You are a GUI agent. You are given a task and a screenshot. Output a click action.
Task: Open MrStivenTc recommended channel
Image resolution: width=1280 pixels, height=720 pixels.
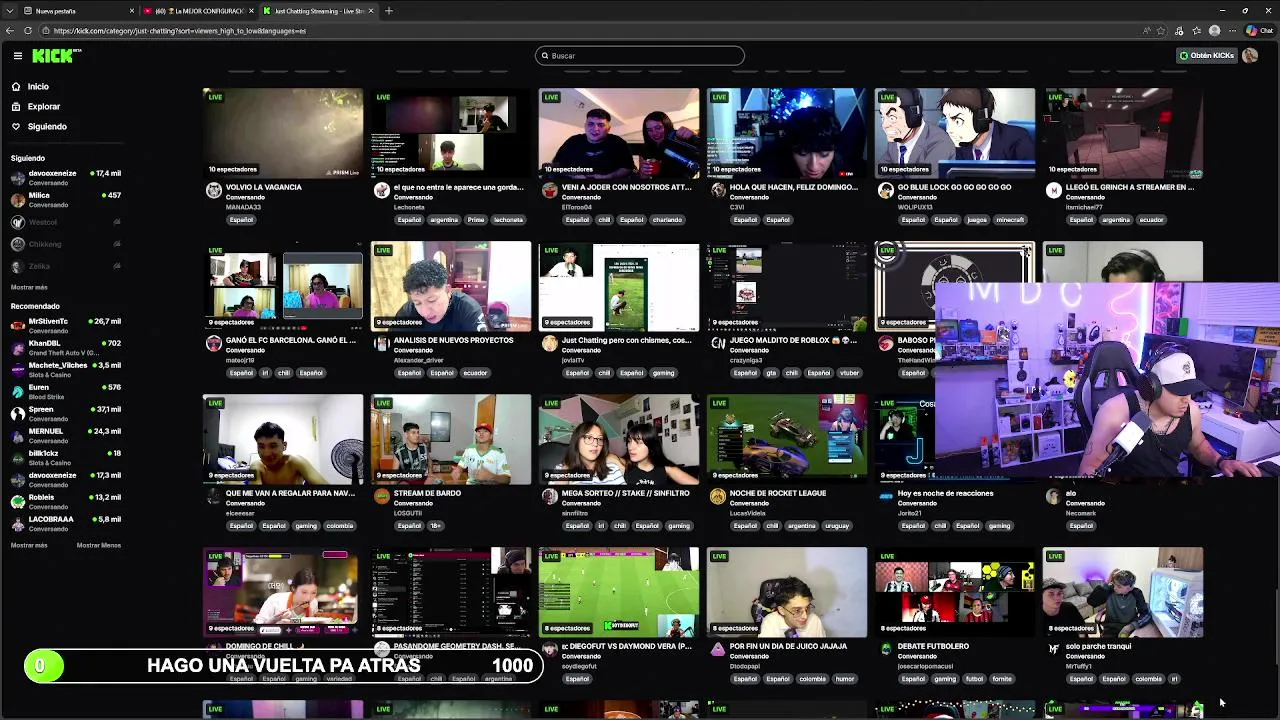click(65, 326)
